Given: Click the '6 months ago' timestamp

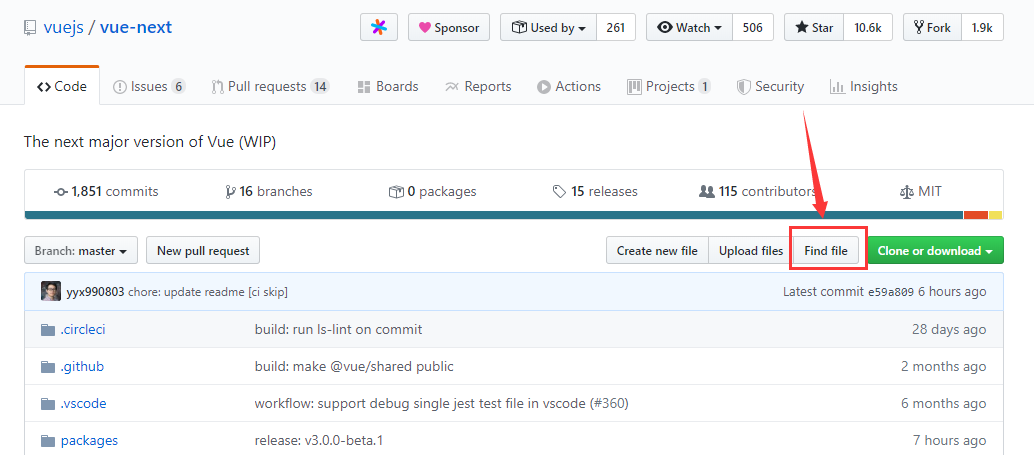Looking at the screenshot, I should pos(944,403).
